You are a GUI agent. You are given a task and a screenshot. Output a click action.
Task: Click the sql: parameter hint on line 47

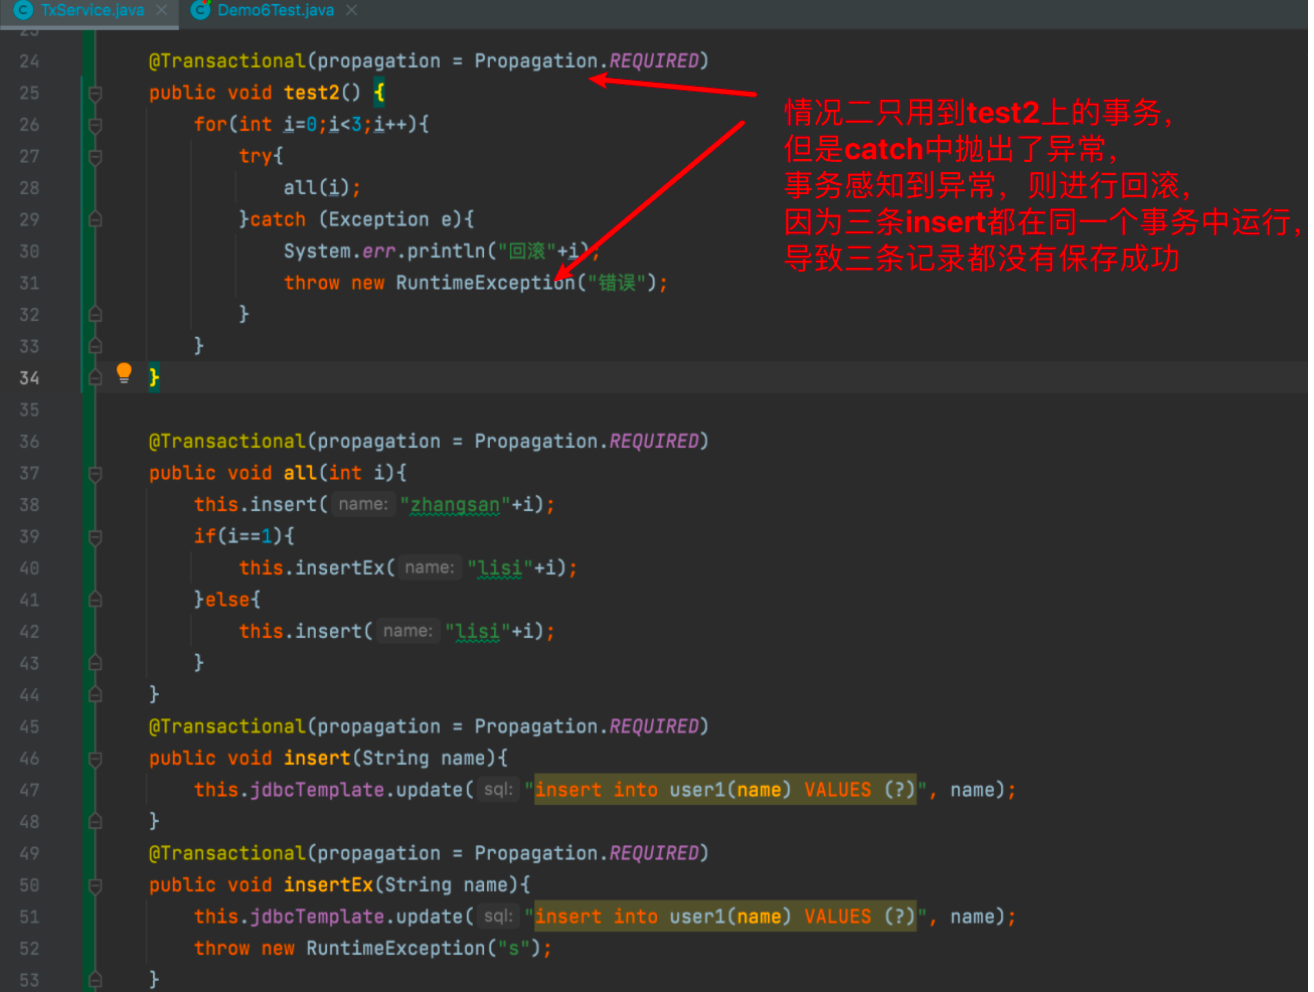[x=498, y=790]
